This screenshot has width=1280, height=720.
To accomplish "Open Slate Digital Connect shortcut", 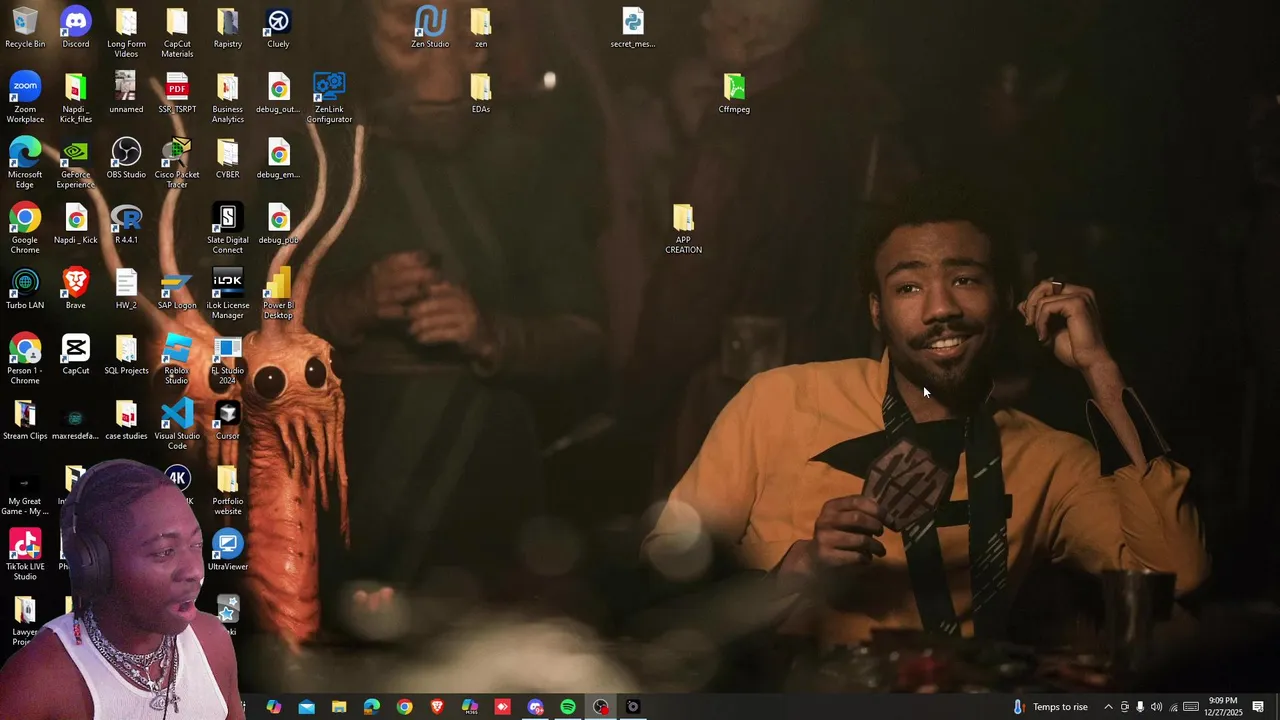I will tap(228, 228).
